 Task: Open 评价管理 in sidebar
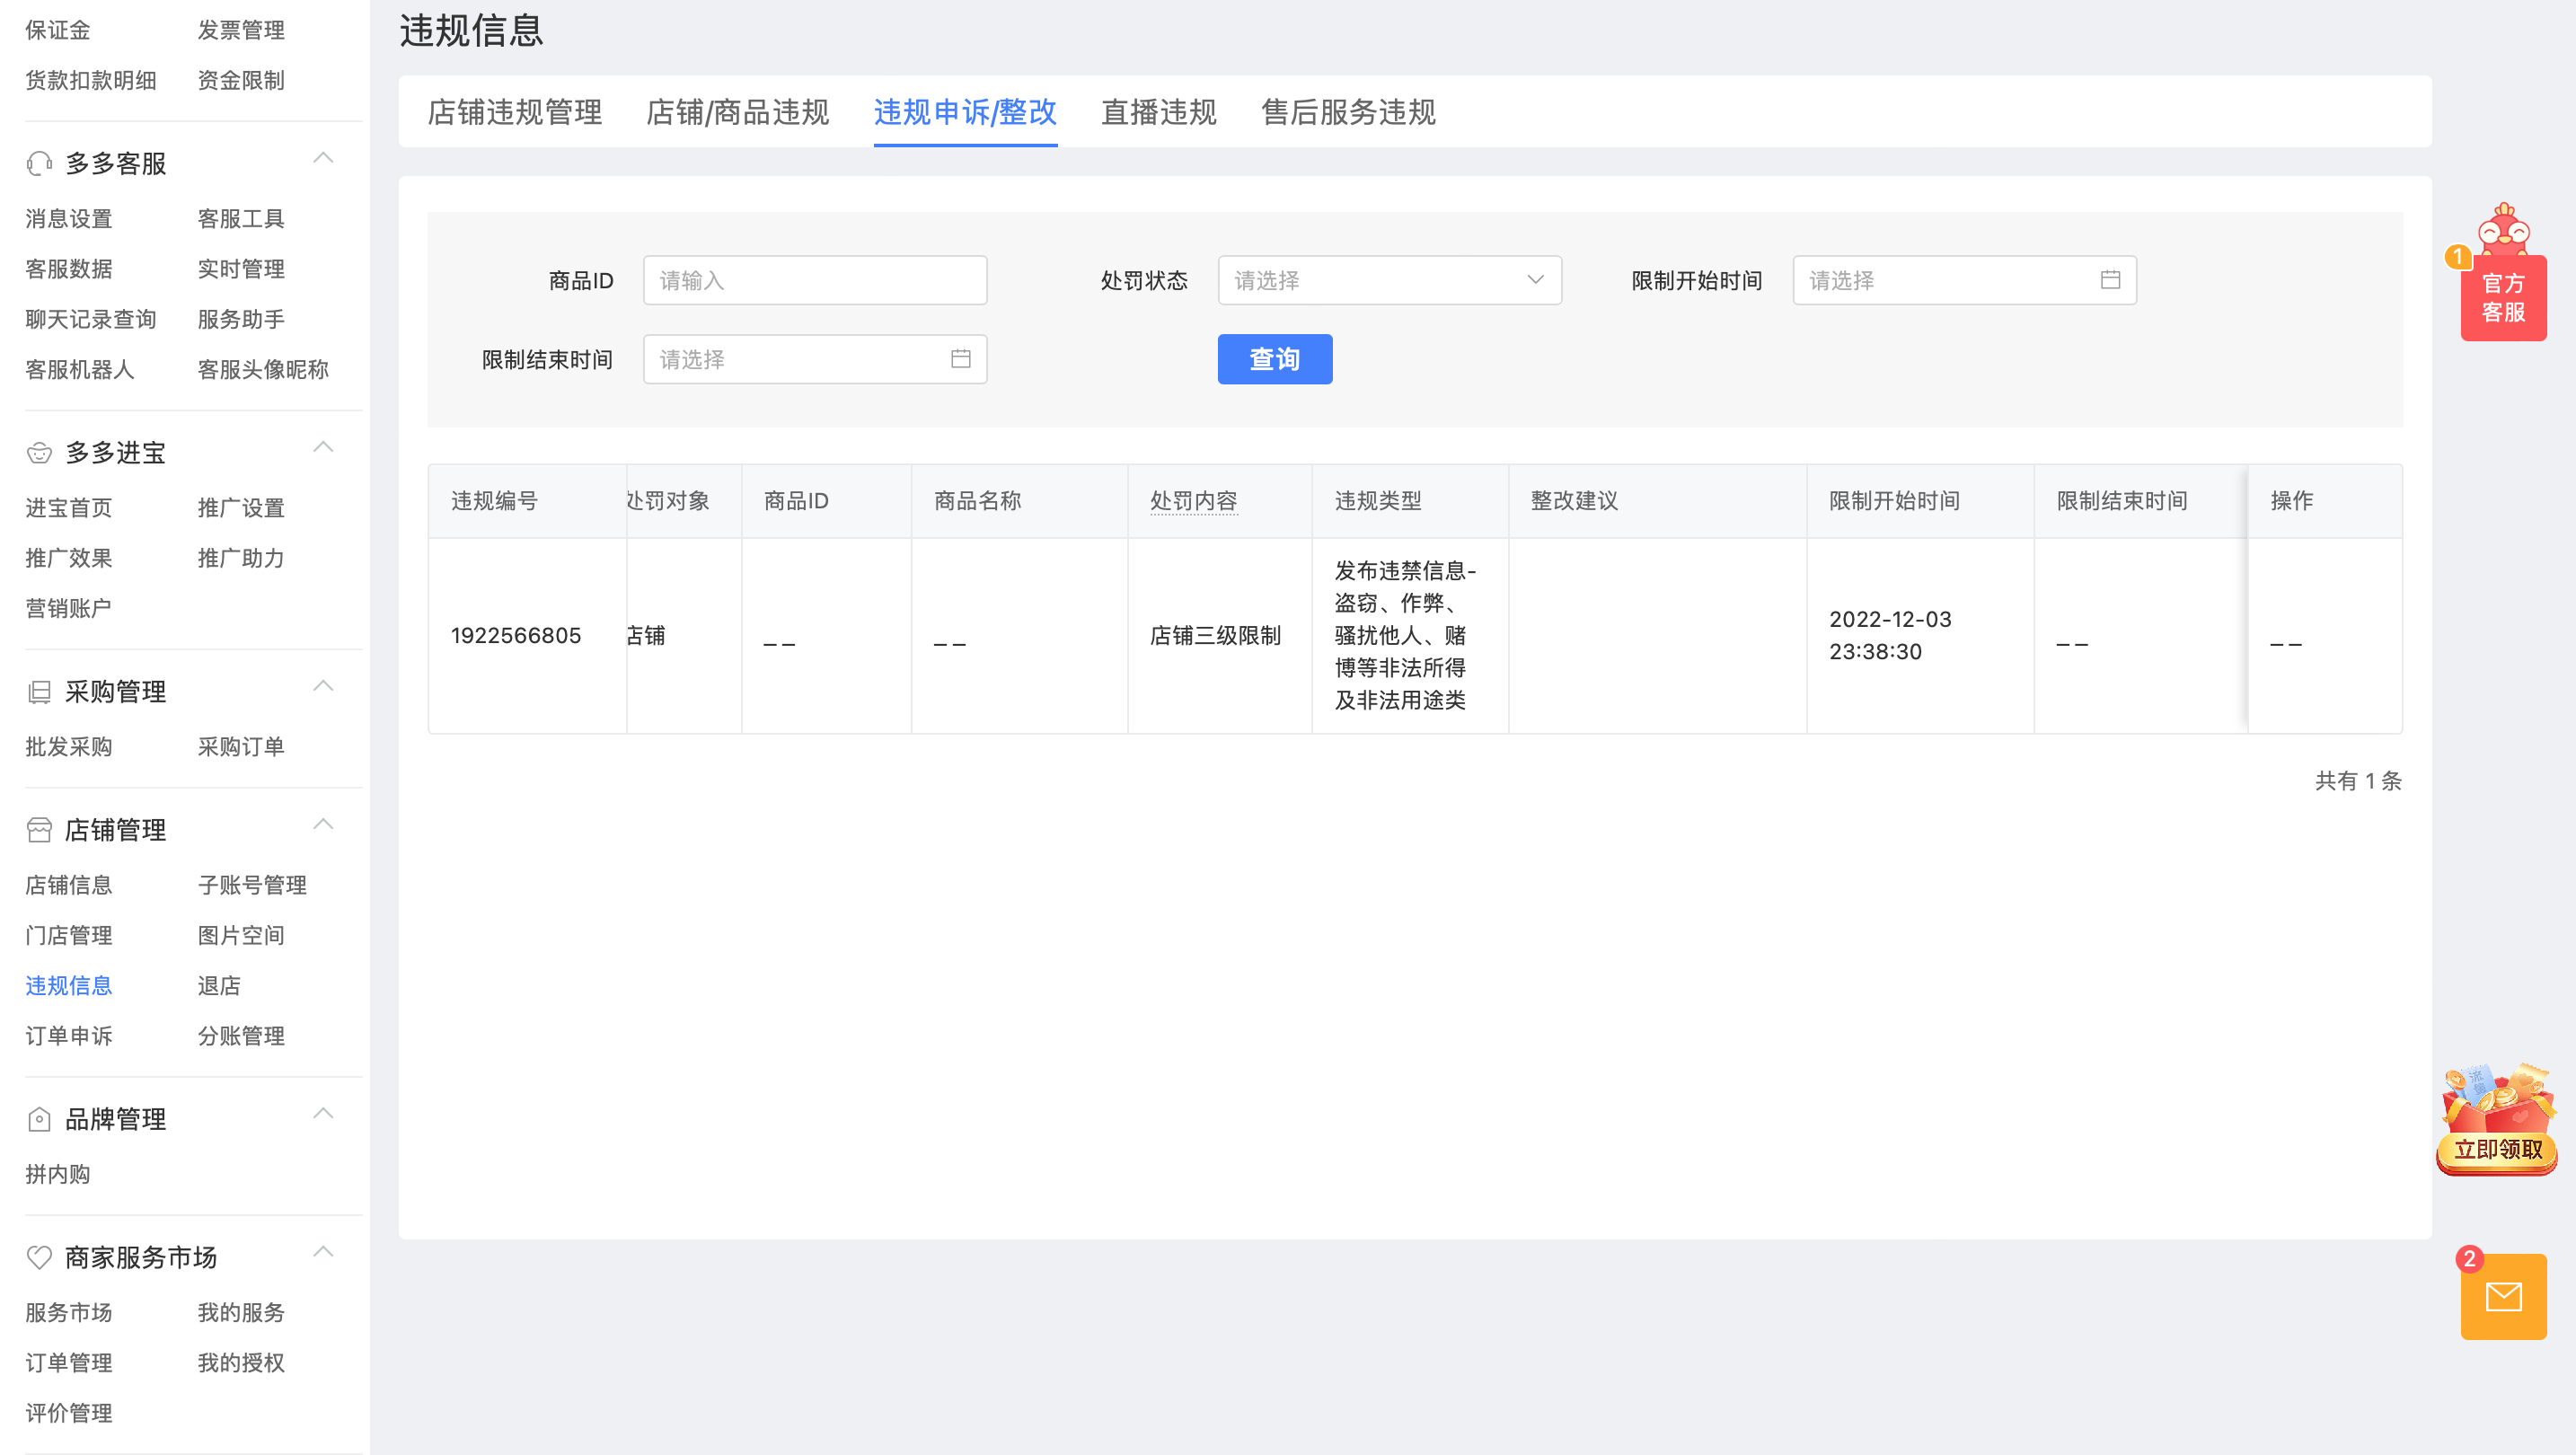(x=69, y=1413)
